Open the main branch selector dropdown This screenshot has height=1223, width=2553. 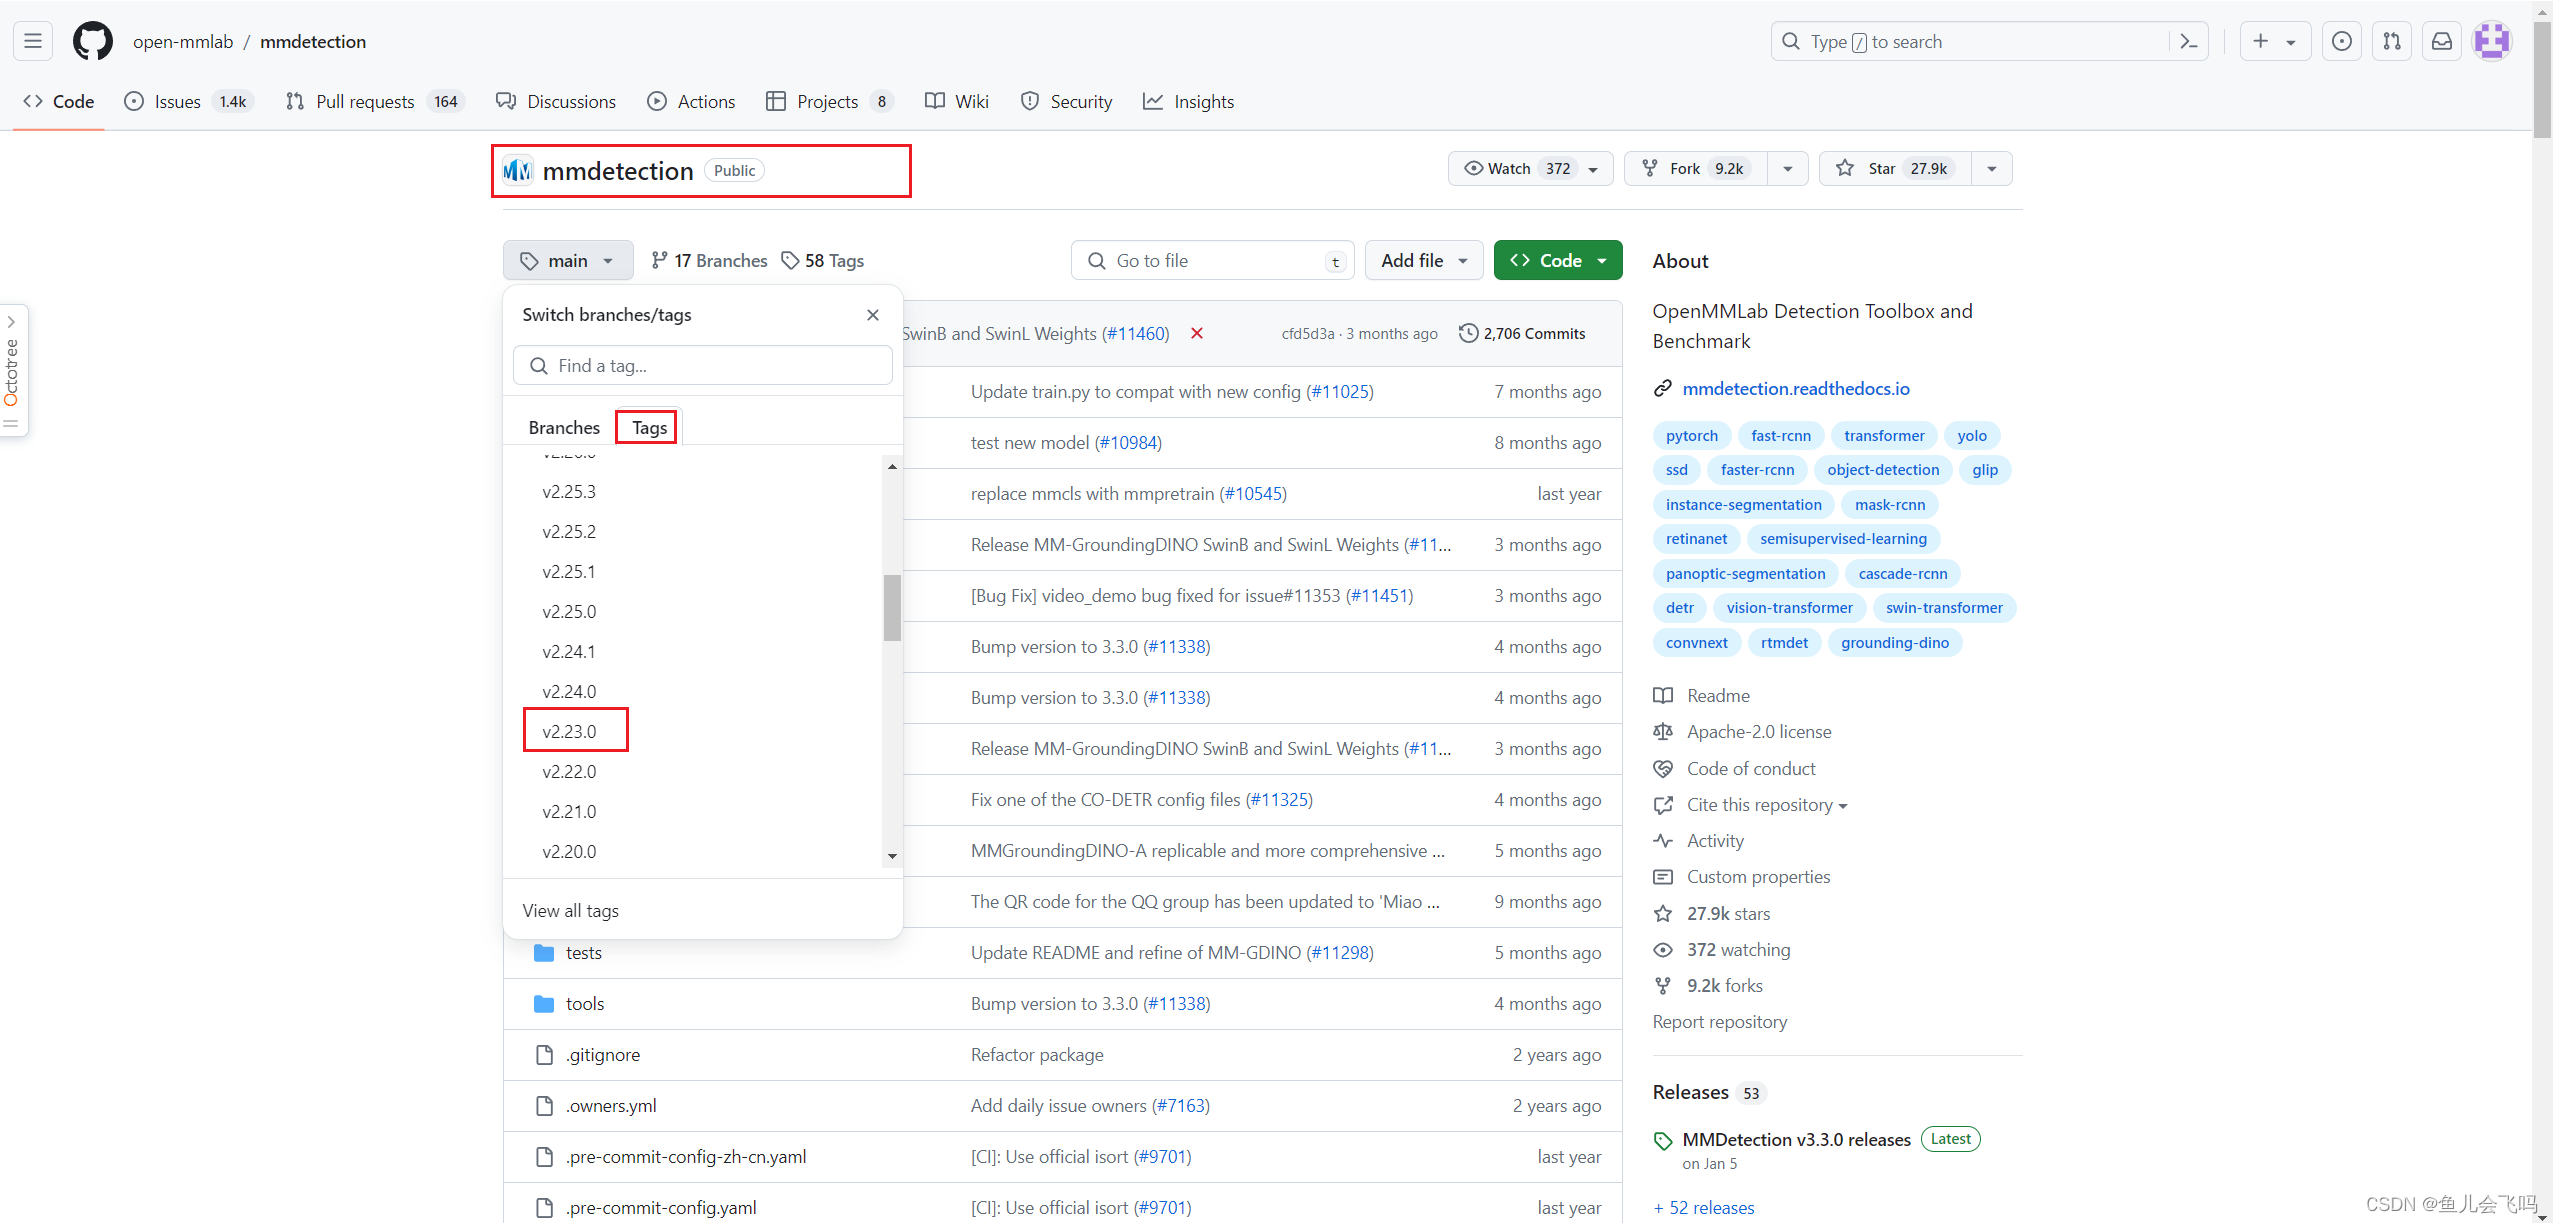pos(567,260)
